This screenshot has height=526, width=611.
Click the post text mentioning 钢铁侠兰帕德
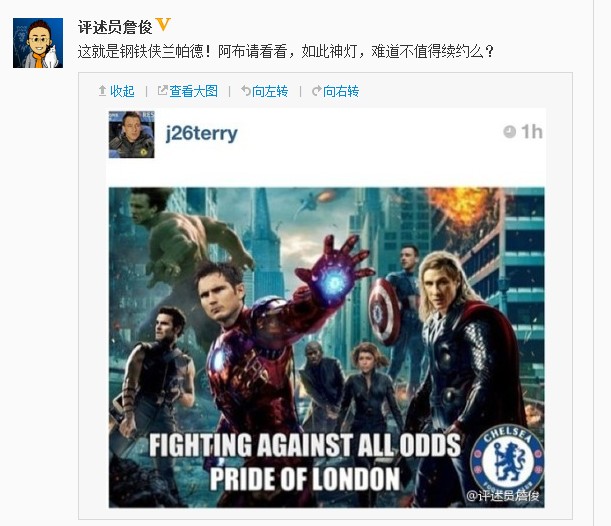(286, 51)
